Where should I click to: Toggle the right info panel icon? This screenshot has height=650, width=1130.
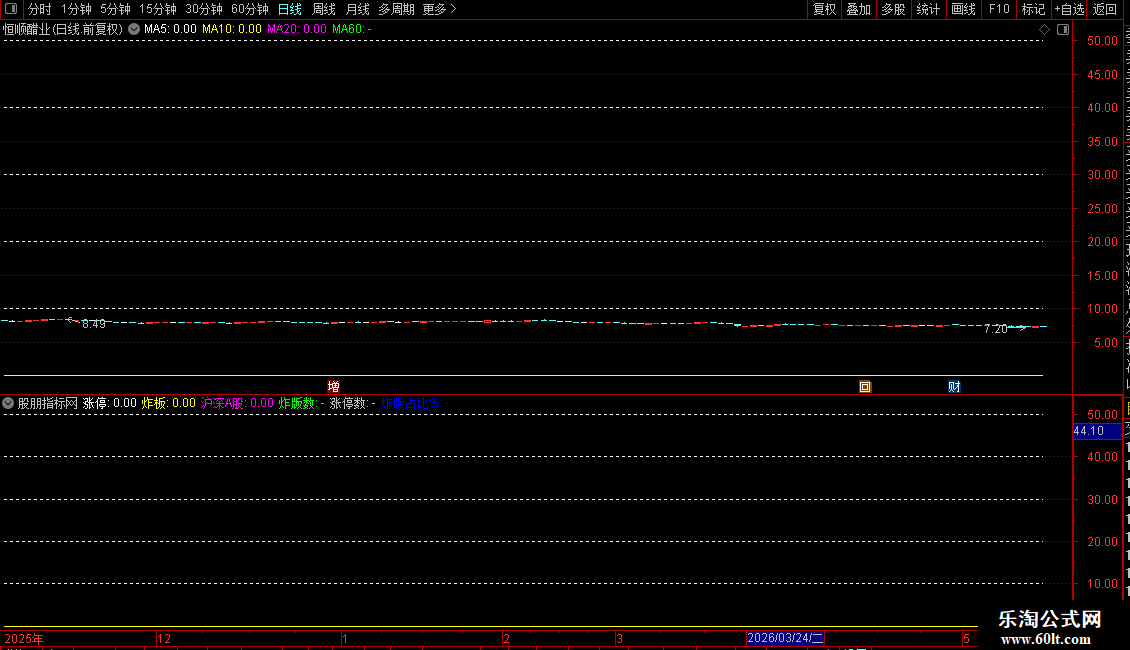(x=1063, y=30)
